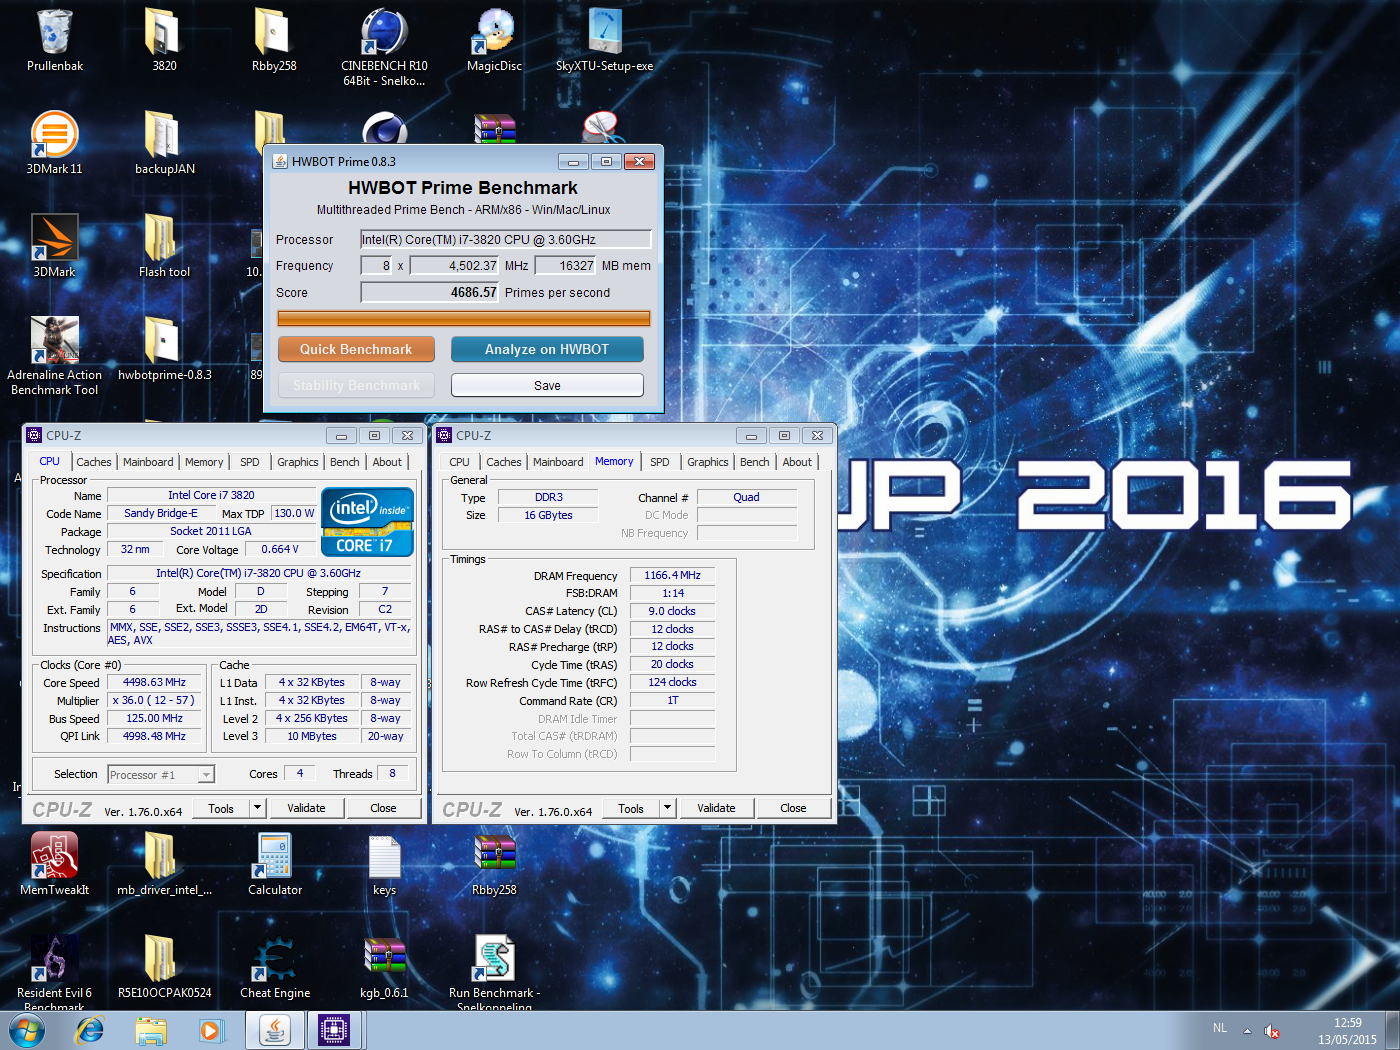Launch CINEBENCH R10 64Bit shortcut

[x=384, y=47]
